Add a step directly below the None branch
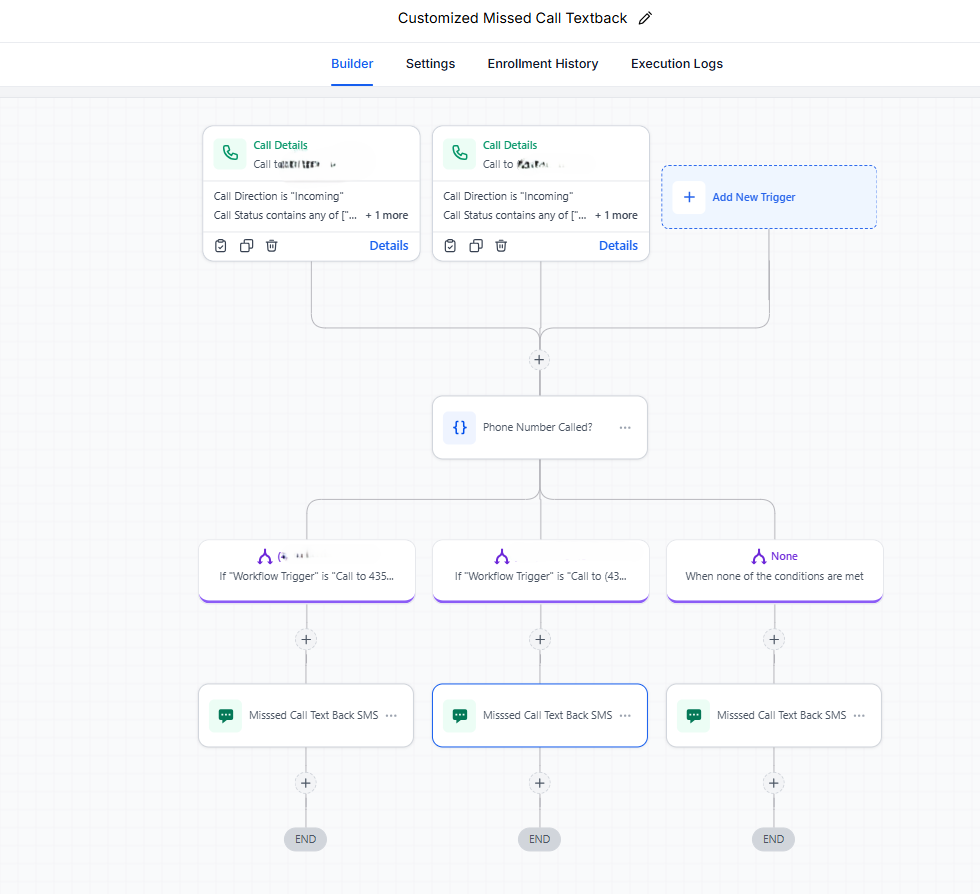This screenshot has height=894, width=980. pyautogui.click(x=774, y=640)
